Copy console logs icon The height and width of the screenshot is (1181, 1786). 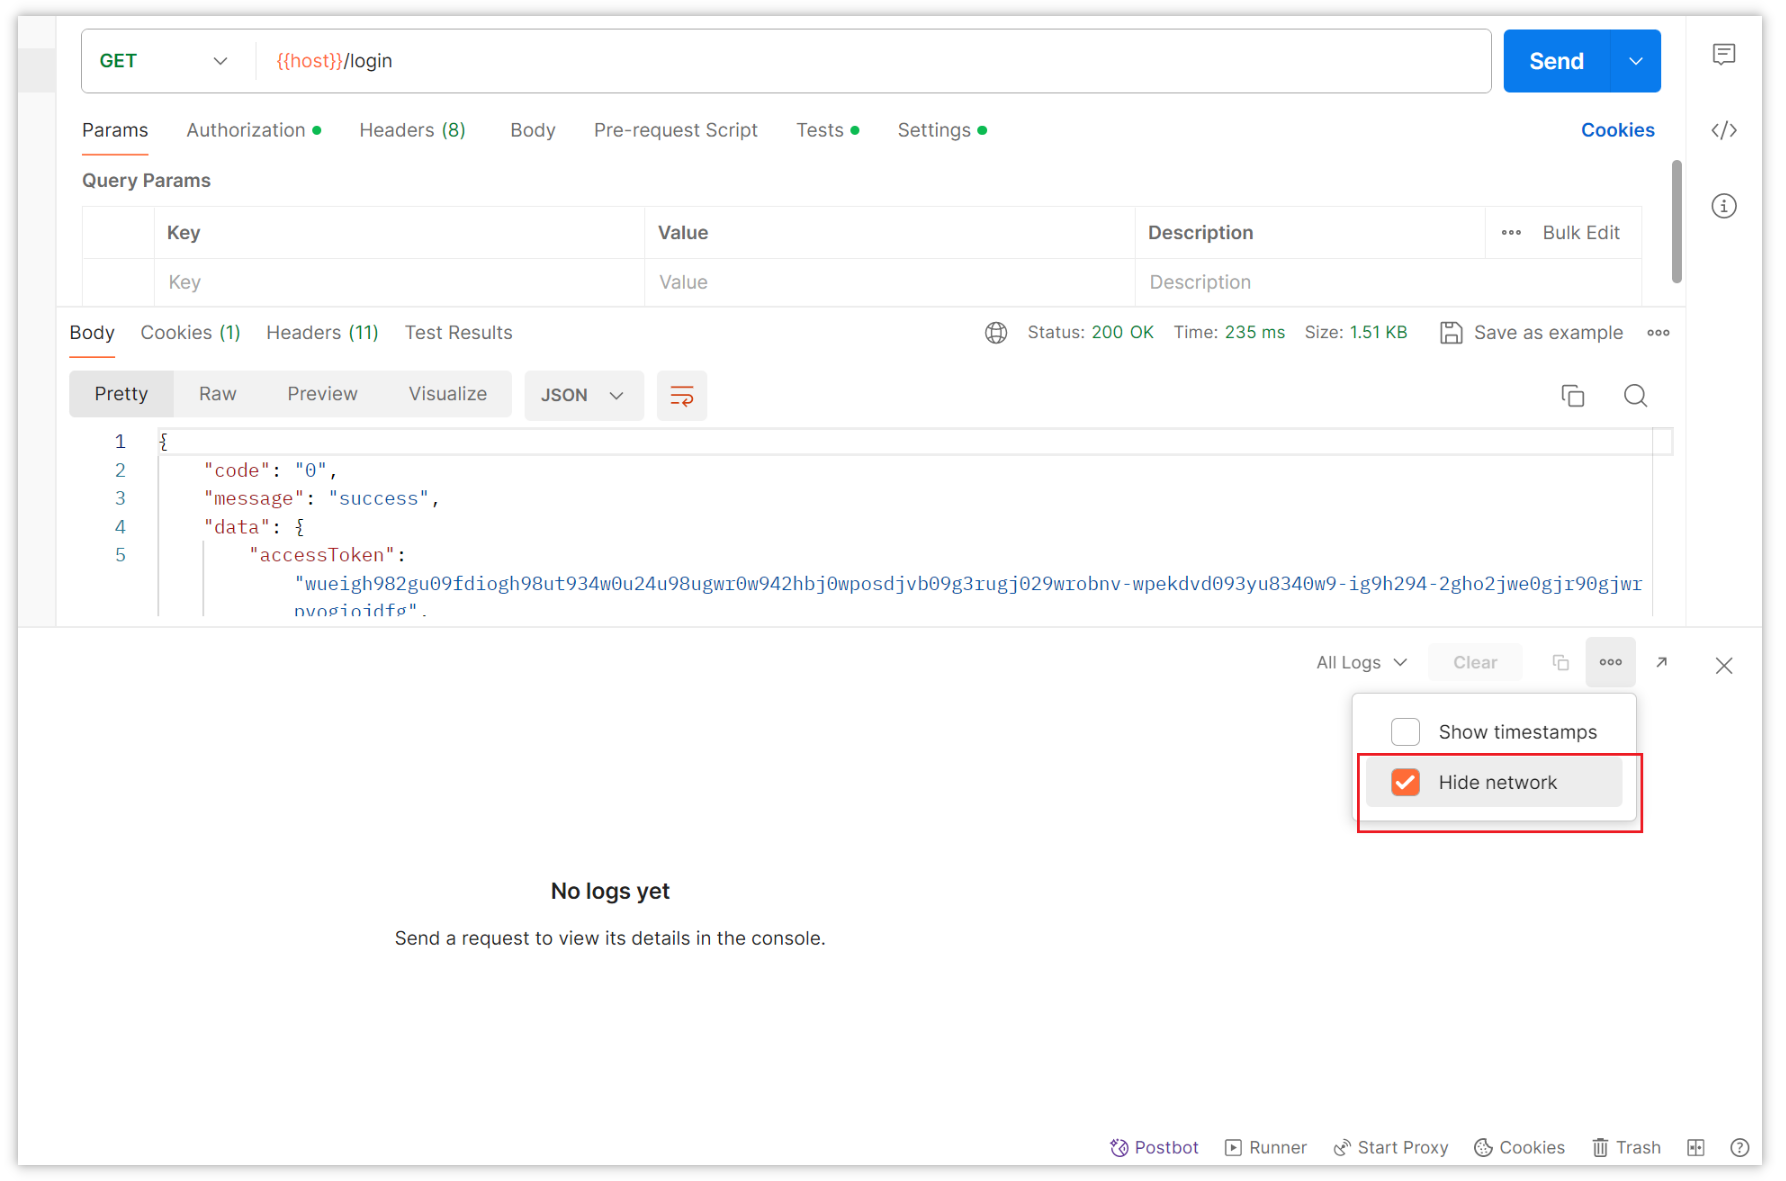pos(1560,663)
